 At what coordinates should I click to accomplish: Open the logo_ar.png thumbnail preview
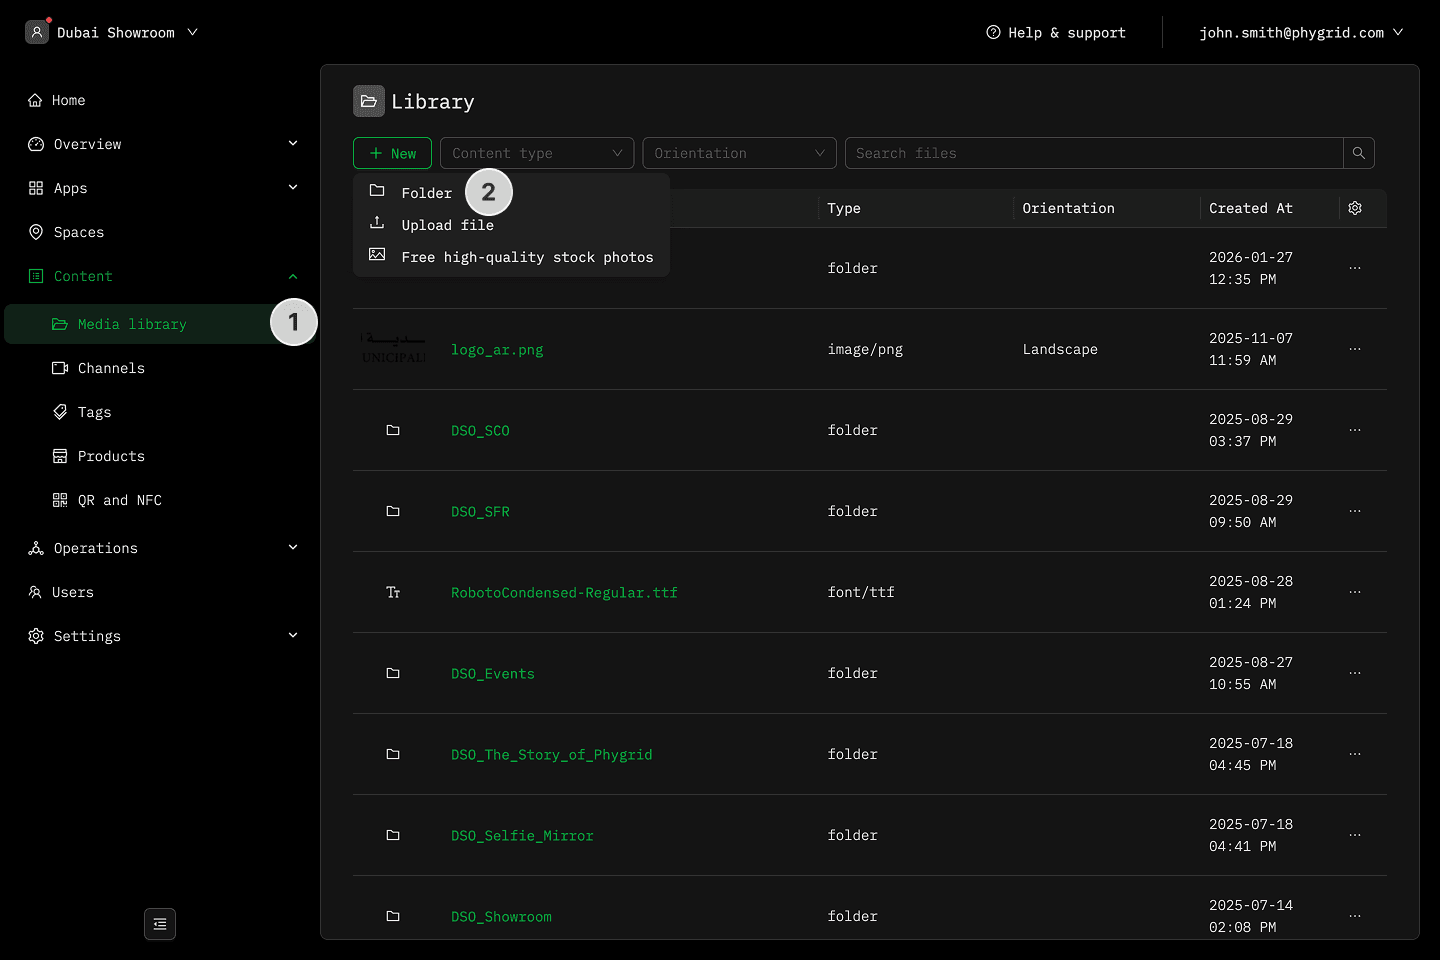point(393,349)
